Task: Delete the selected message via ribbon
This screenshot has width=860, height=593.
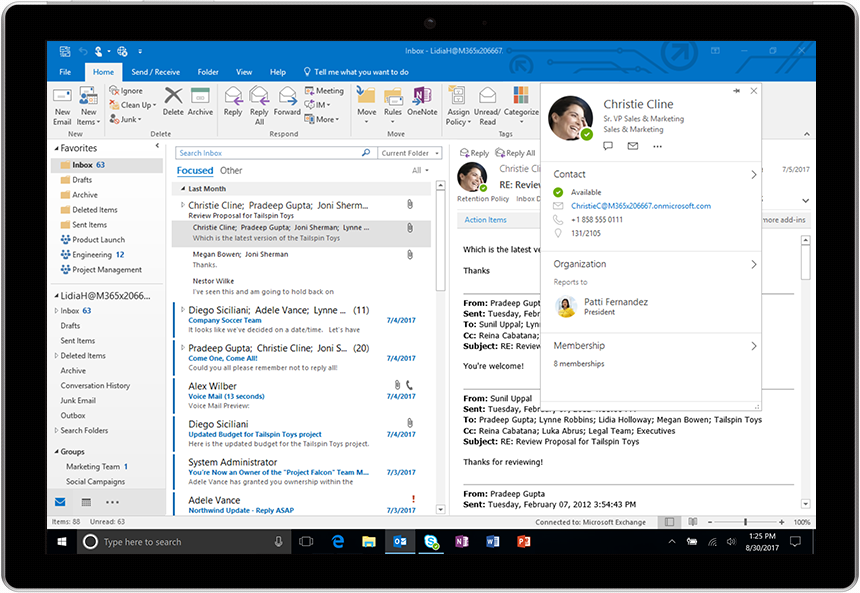Action: pos(173,101)
